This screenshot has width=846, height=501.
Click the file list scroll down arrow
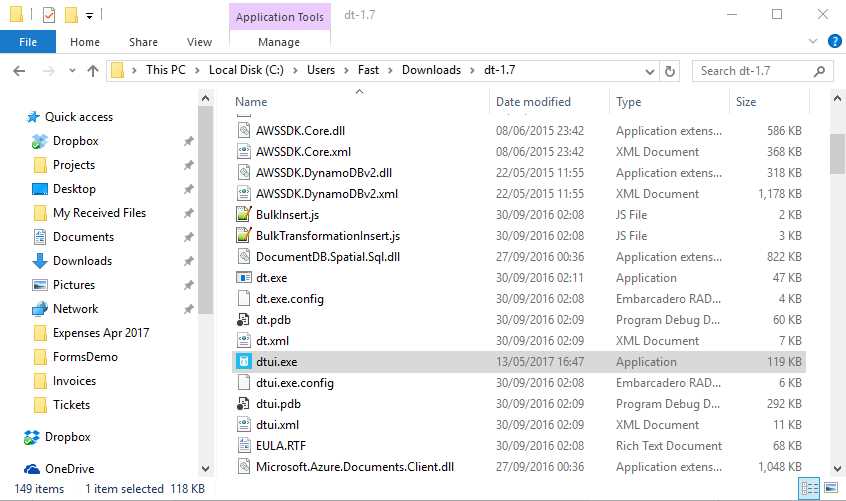point(837,469)
